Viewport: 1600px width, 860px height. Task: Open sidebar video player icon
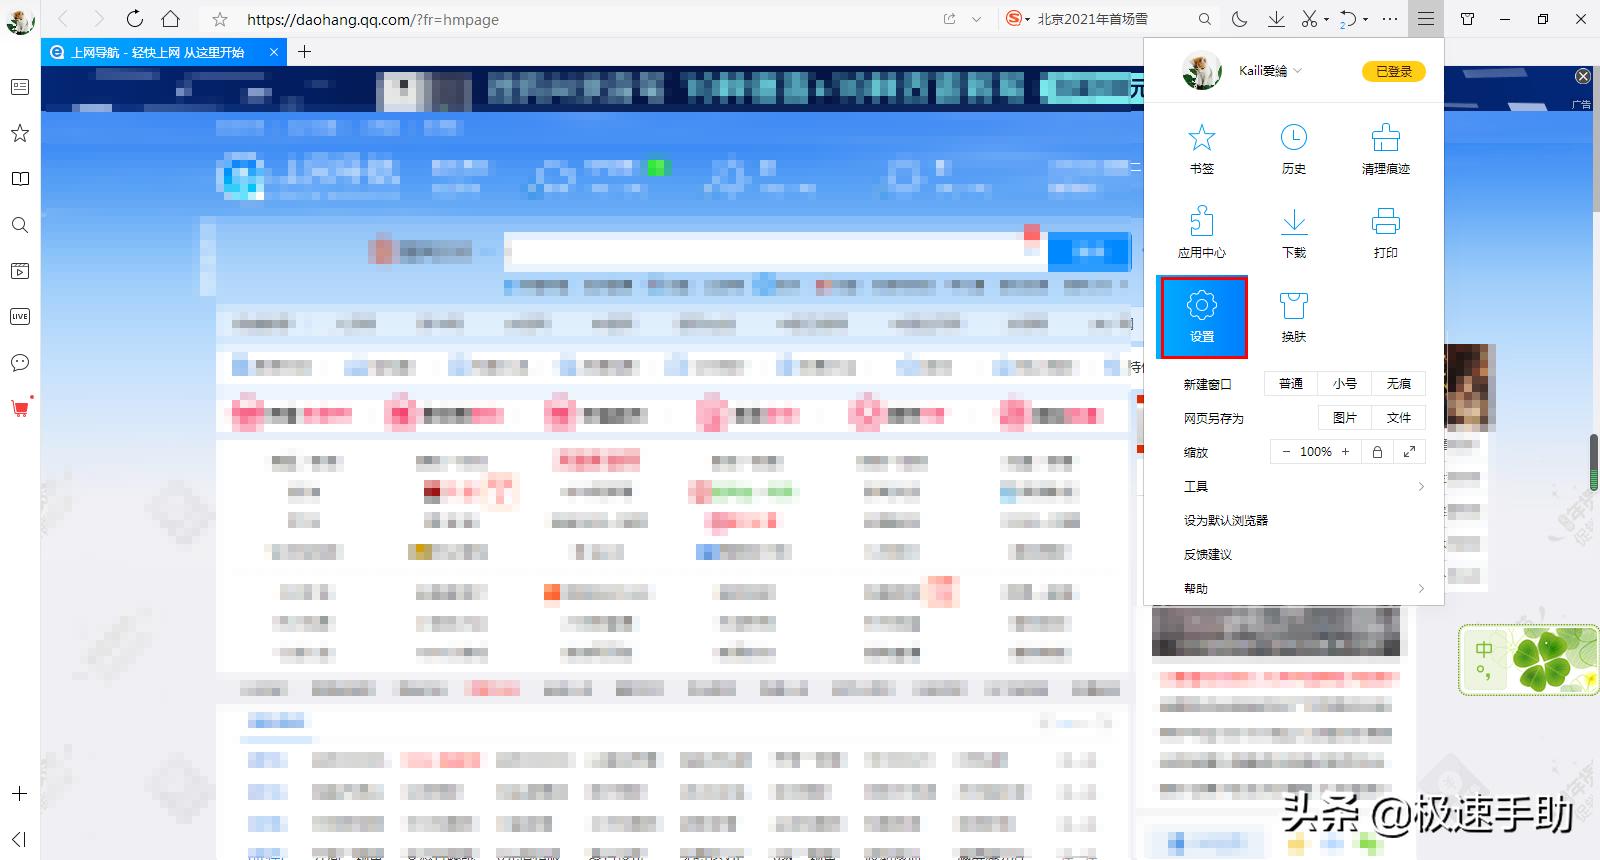point(19,271)
